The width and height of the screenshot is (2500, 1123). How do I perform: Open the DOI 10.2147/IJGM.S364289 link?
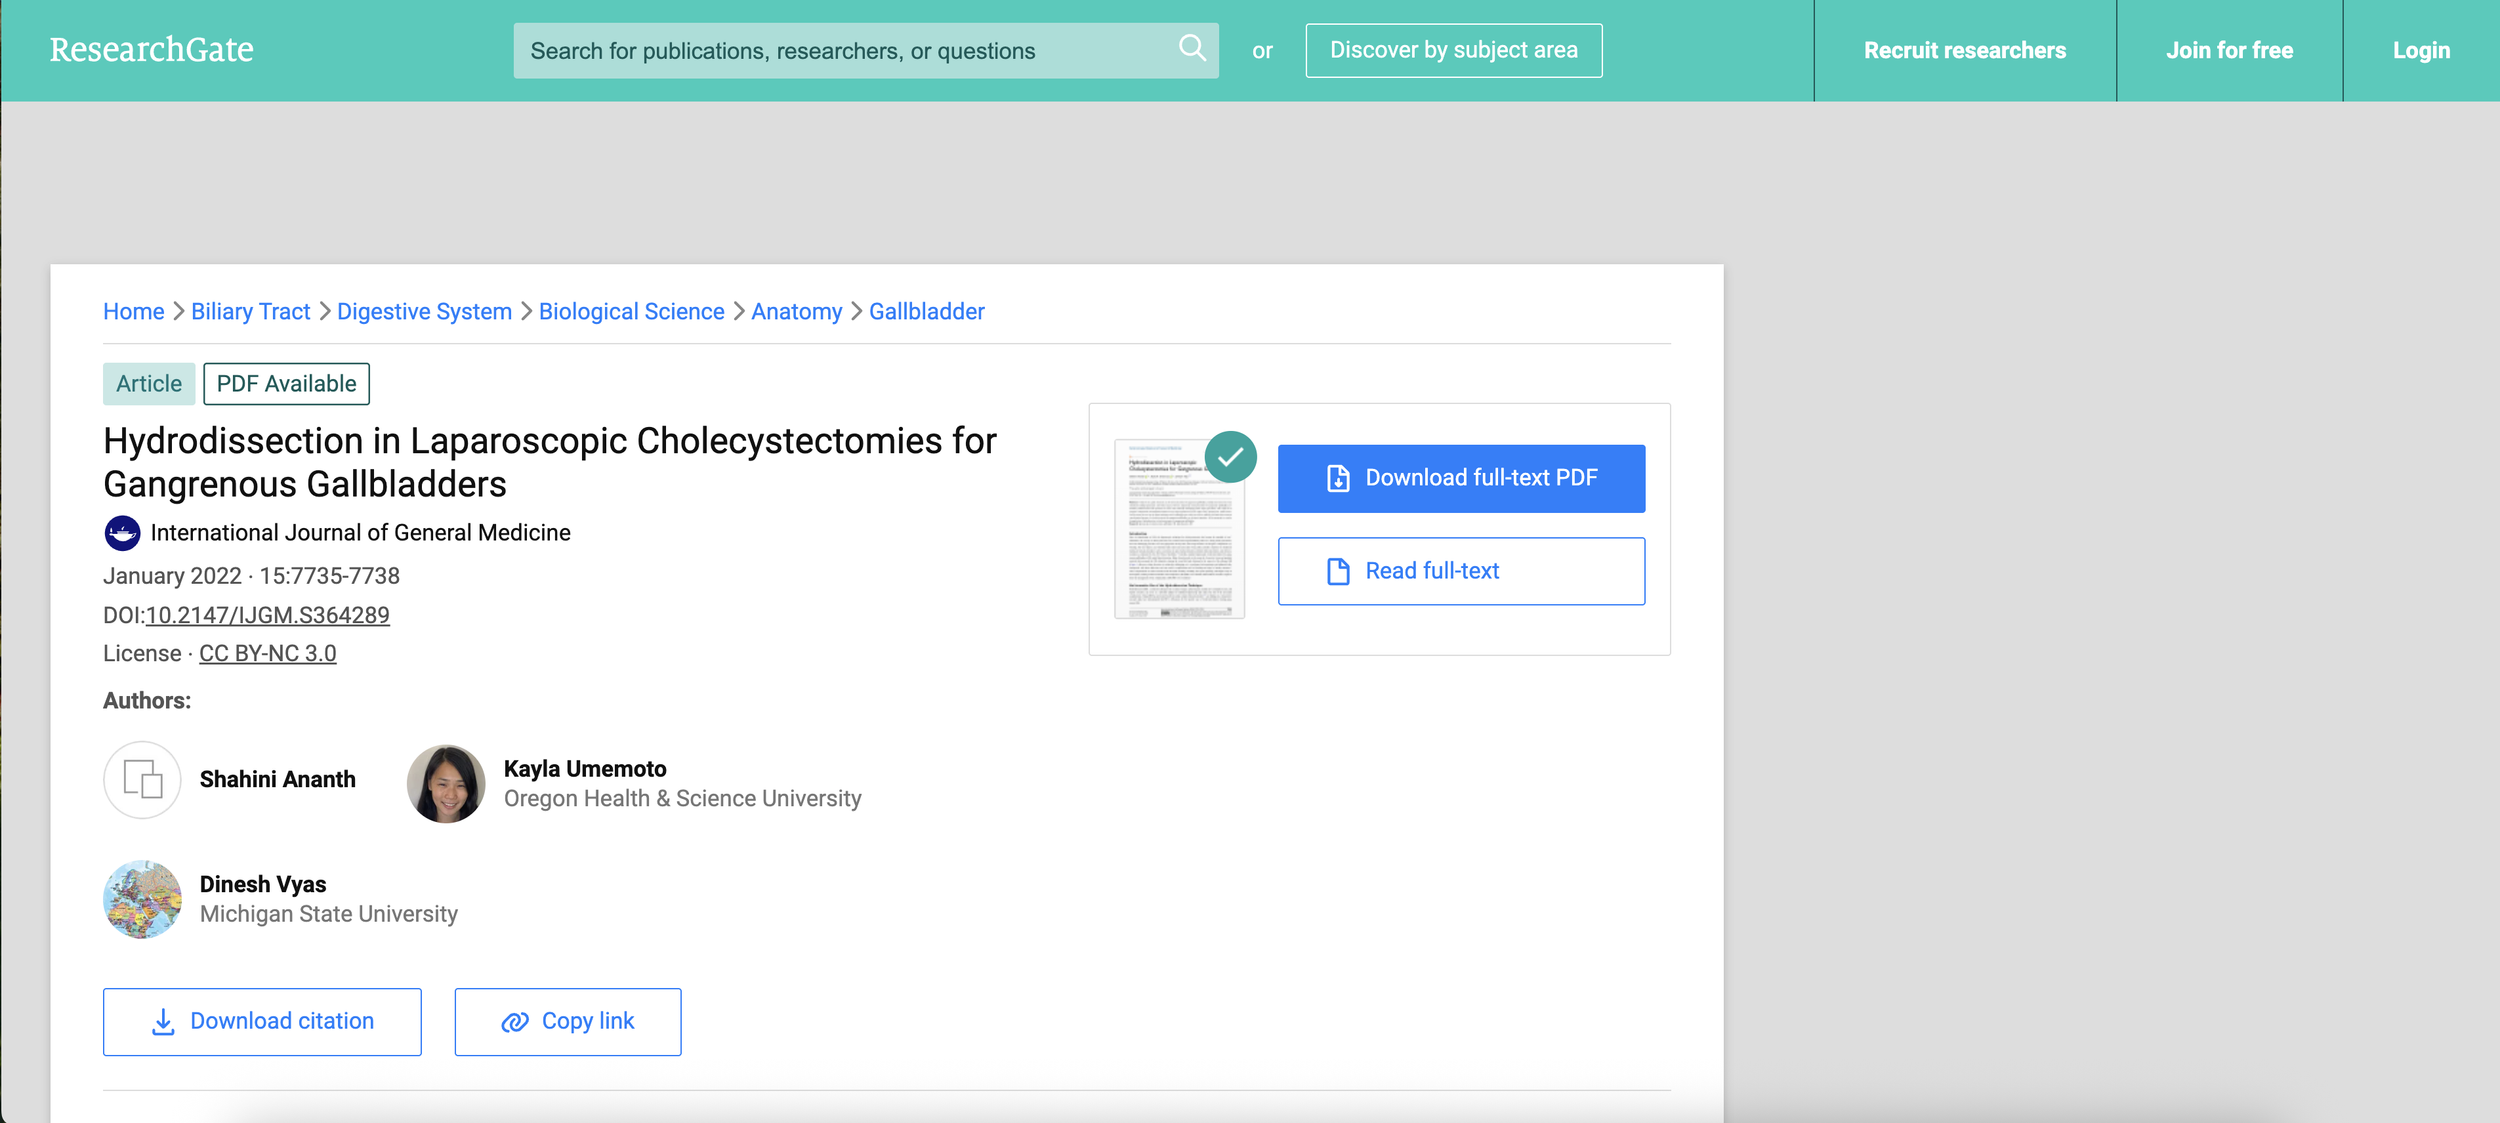click(267, 616)
